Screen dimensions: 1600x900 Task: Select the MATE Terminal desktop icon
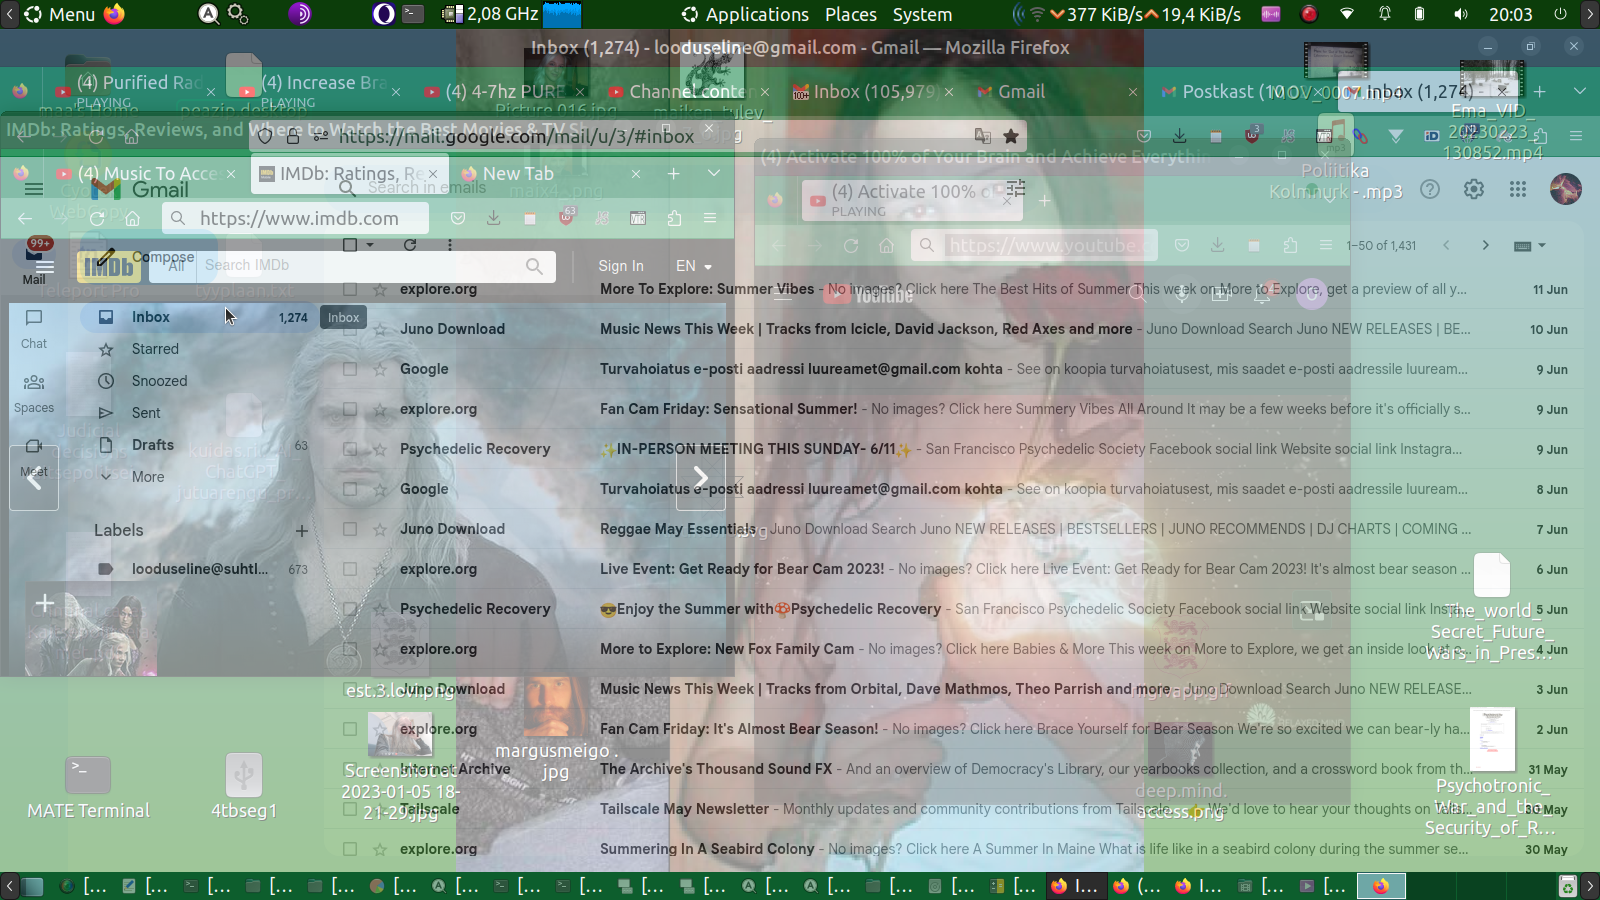click(88, 789)
